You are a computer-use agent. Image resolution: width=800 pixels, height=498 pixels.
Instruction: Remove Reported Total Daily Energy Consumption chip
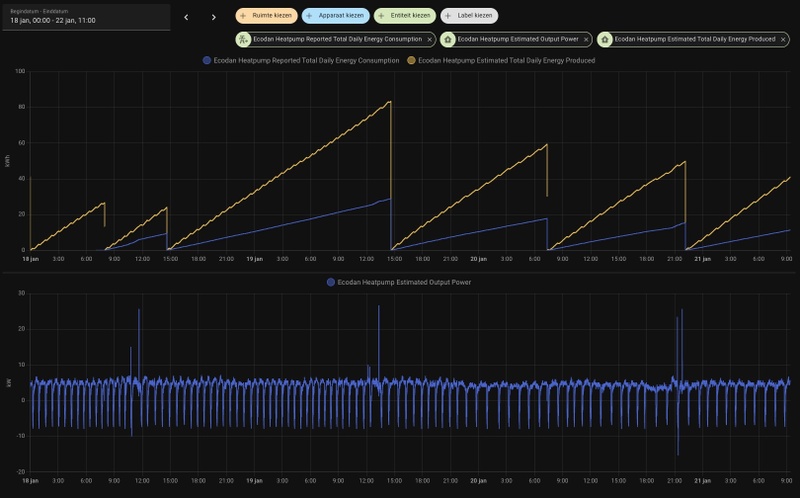(430, 40)
